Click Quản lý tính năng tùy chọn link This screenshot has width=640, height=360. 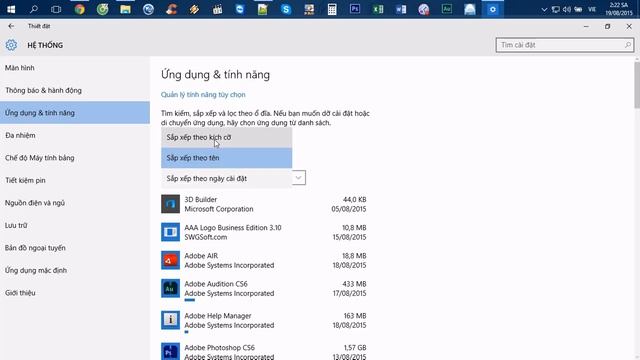[203, 94]
